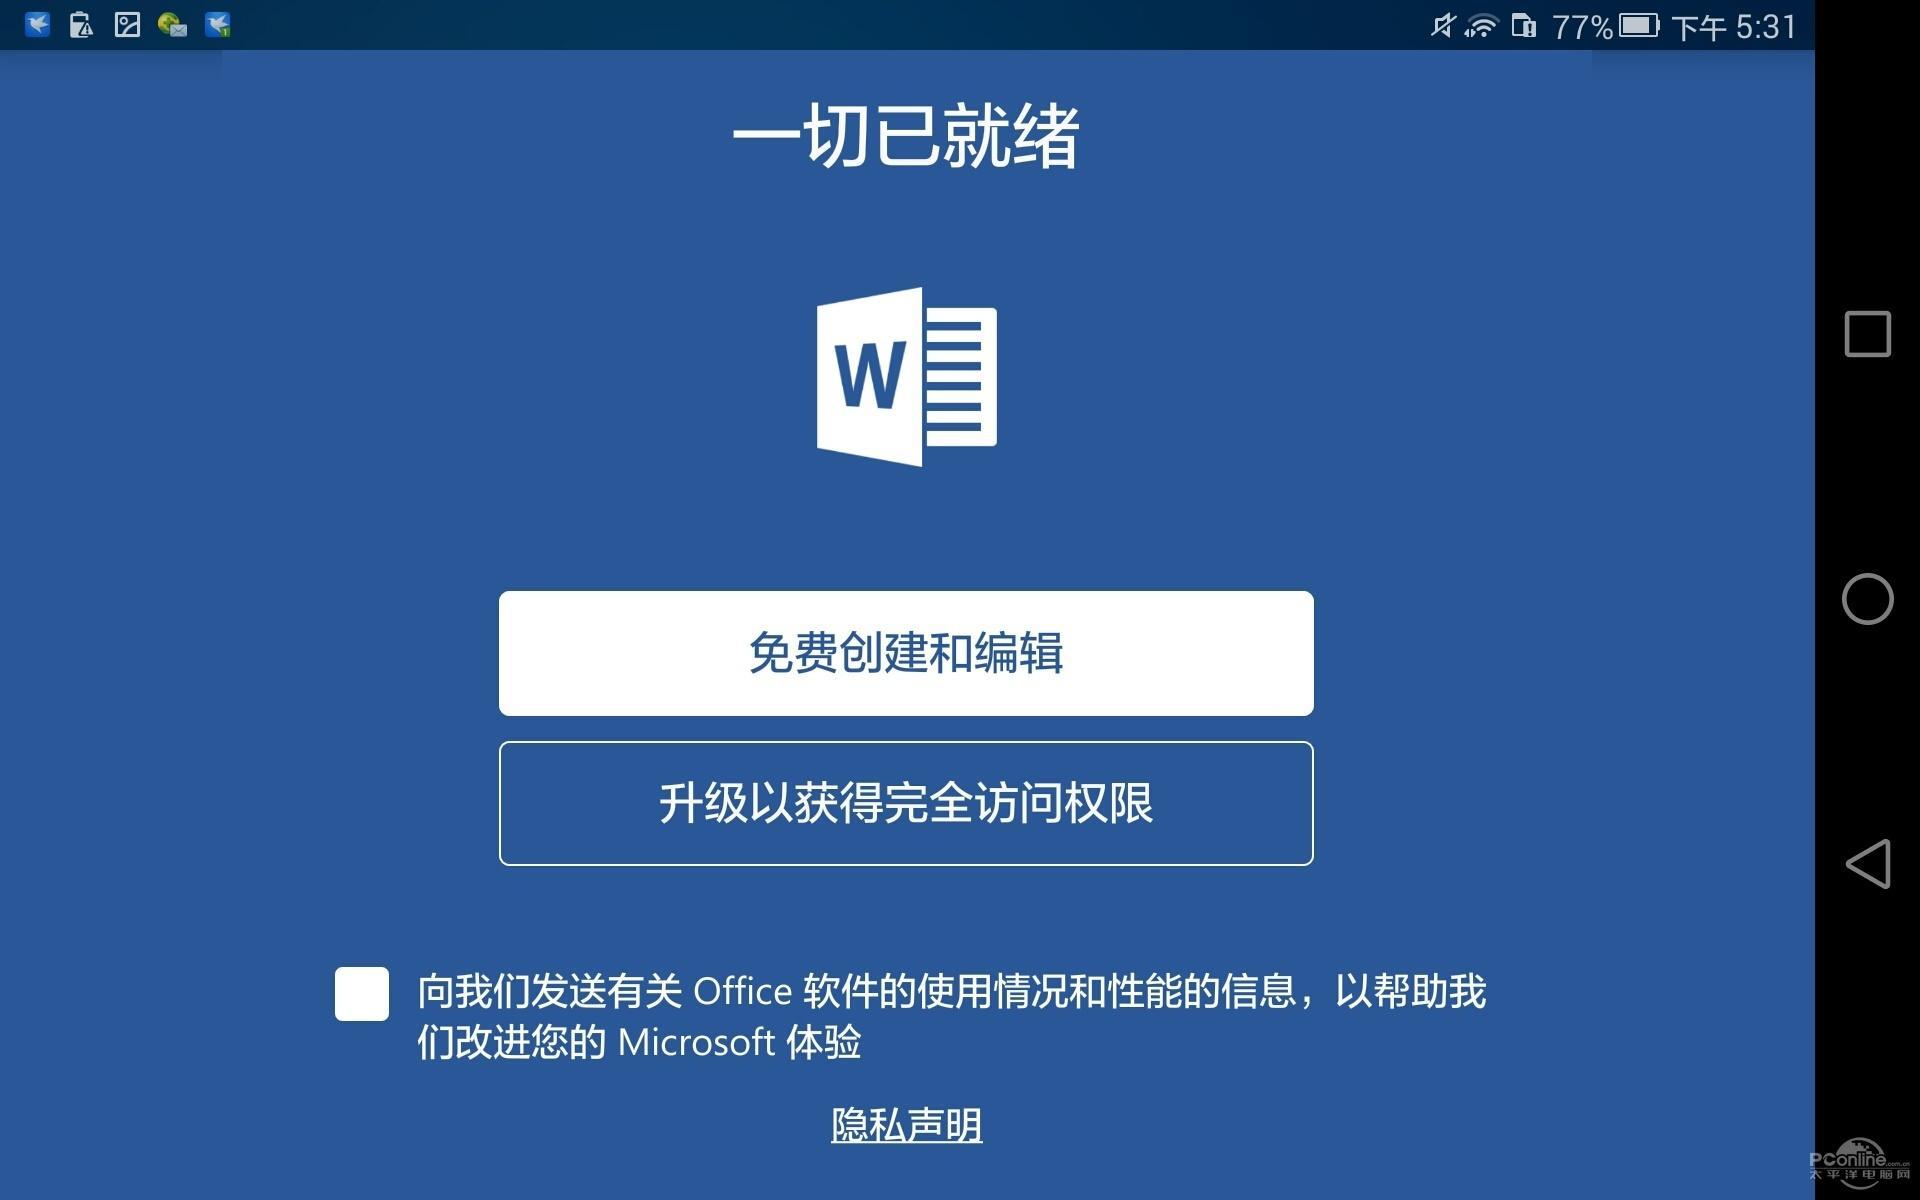Tap the 免费创建和编辑 button
Screen dimensions: 1920x1200
tap(906, 653)
